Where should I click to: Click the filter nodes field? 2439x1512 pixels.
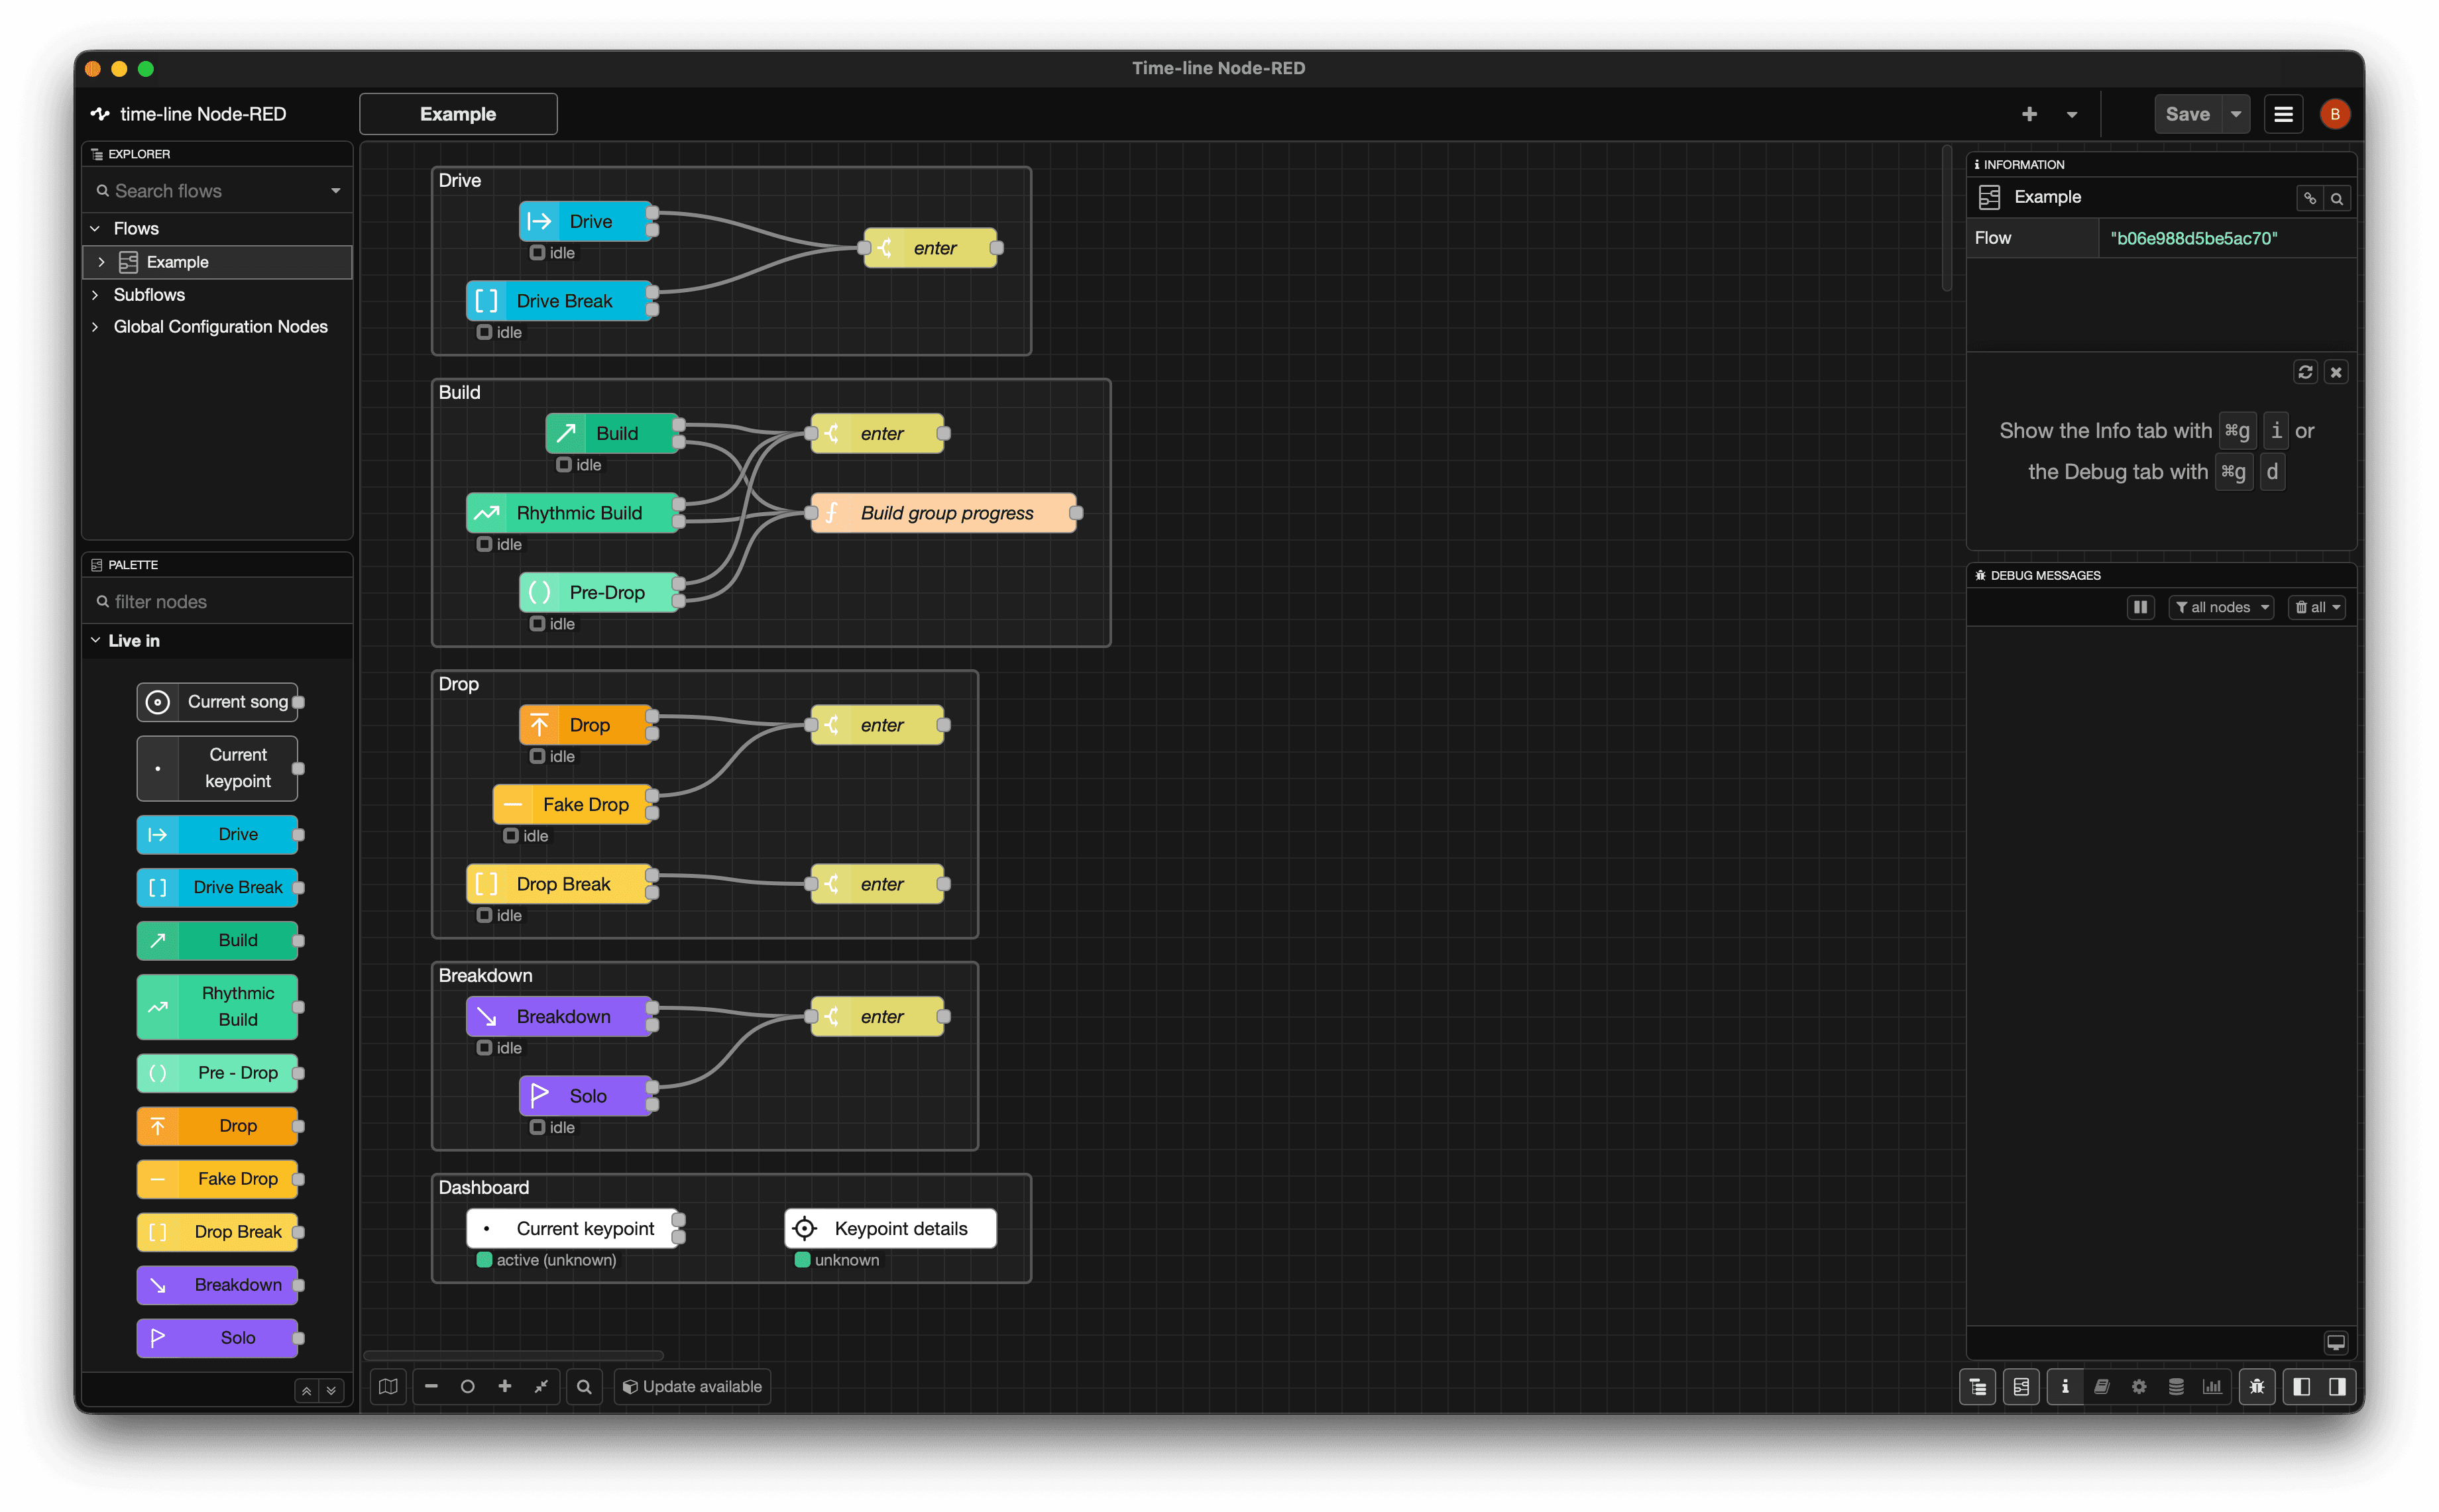[217, 602]
